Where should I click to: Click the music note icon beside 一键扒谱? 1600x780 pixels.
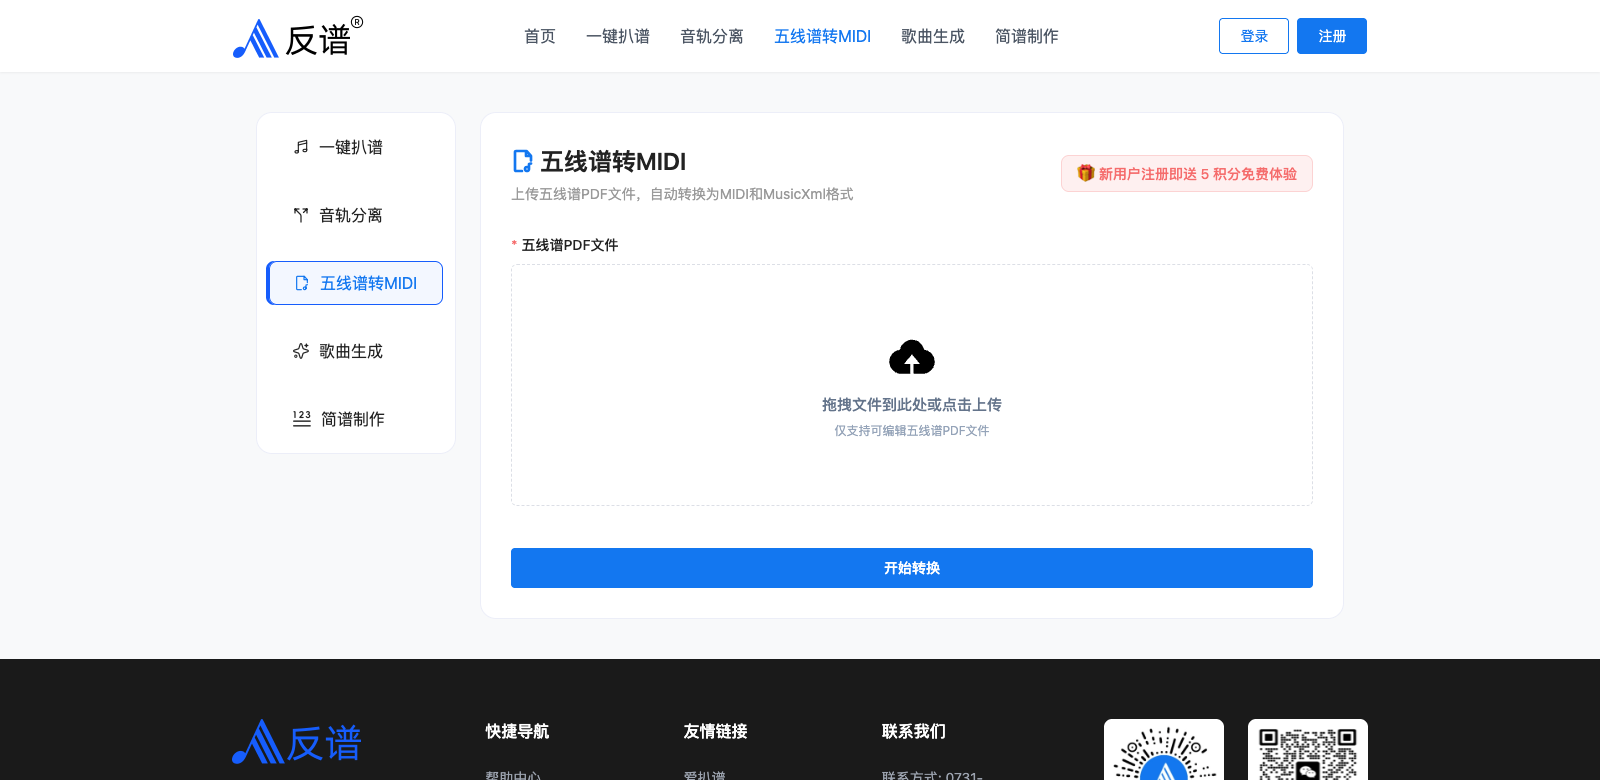coord(301,147)
